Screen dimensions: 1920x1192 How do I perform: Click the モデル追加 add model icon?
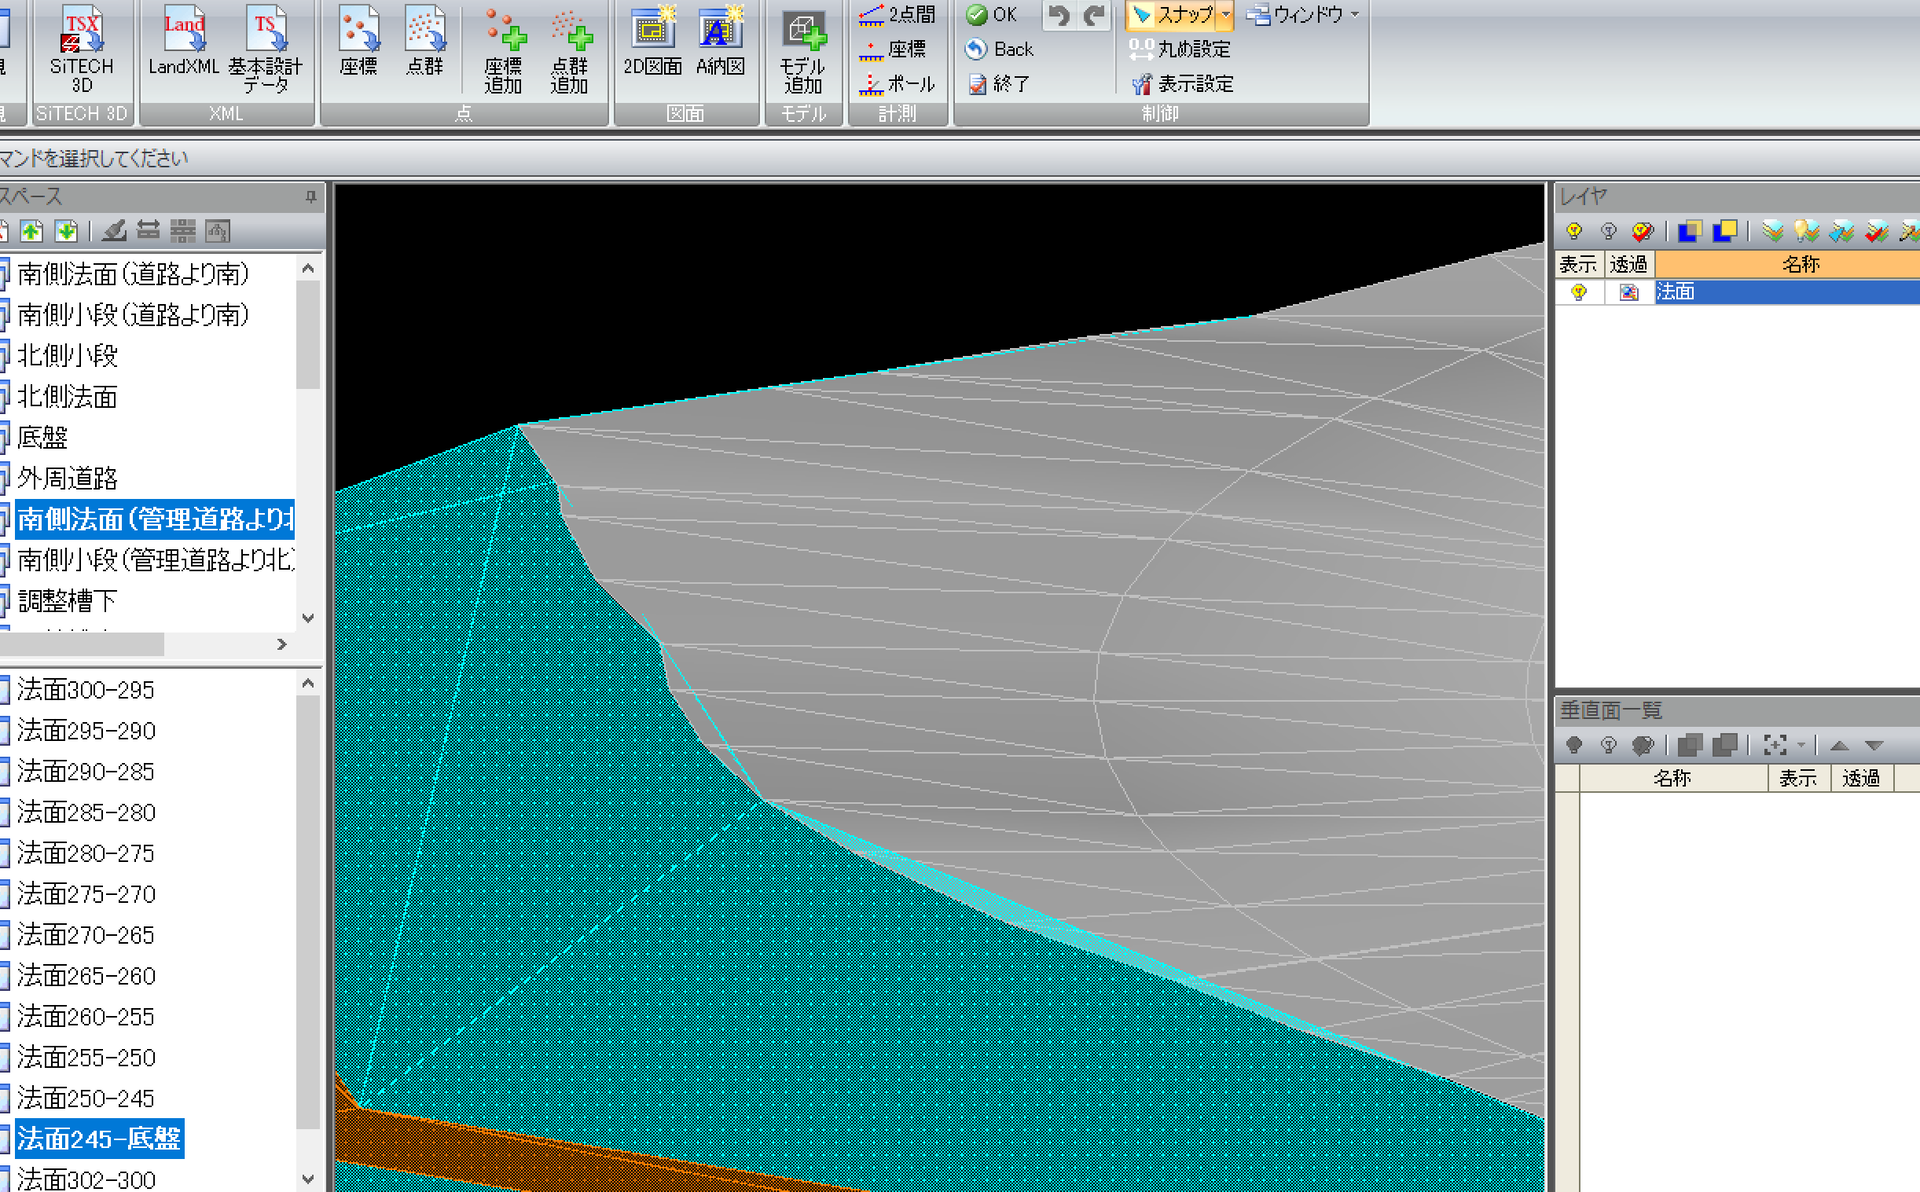pos(803,50)
